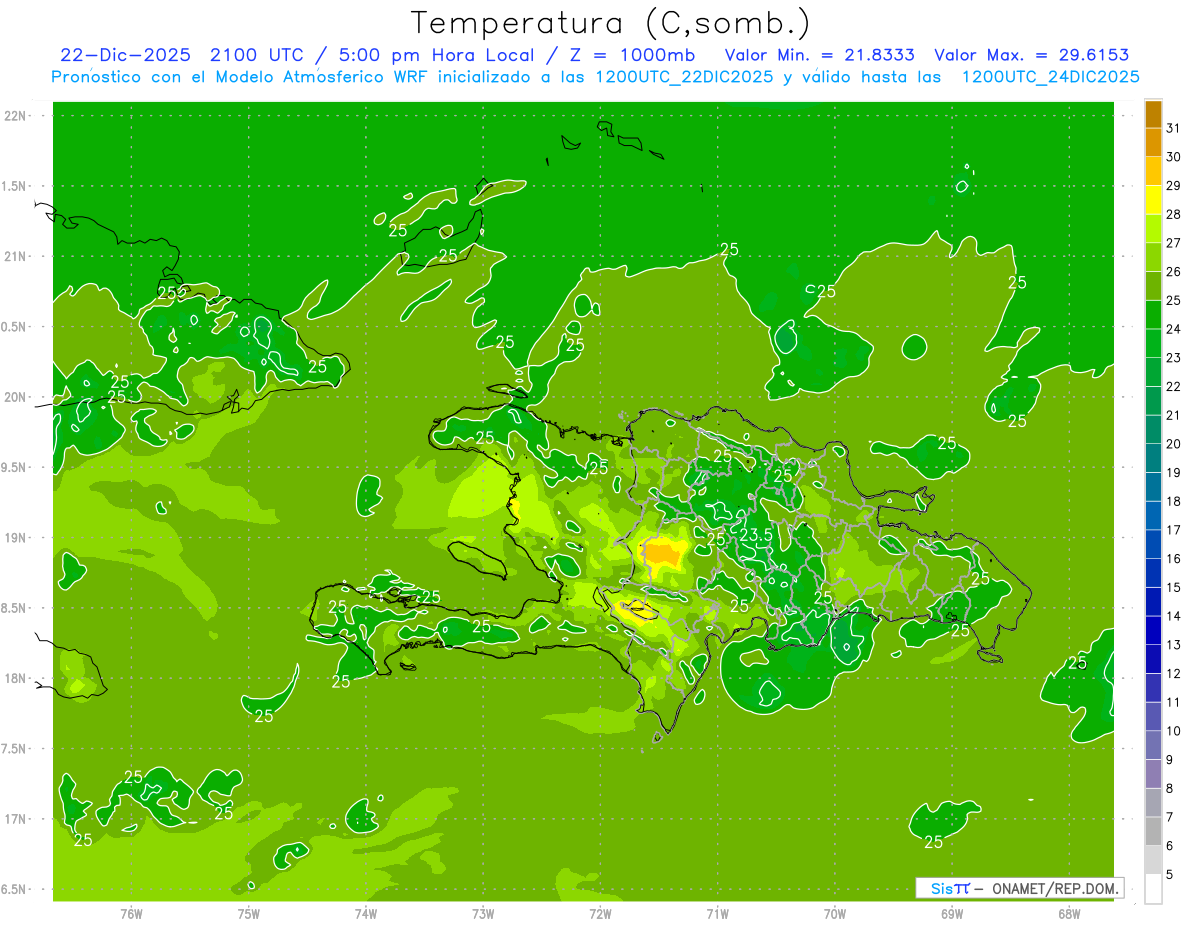The width and height of the screenshot is (1200, 927).
Task: Click the "15" label on the color bar
Action: [x=1173, y=587]
